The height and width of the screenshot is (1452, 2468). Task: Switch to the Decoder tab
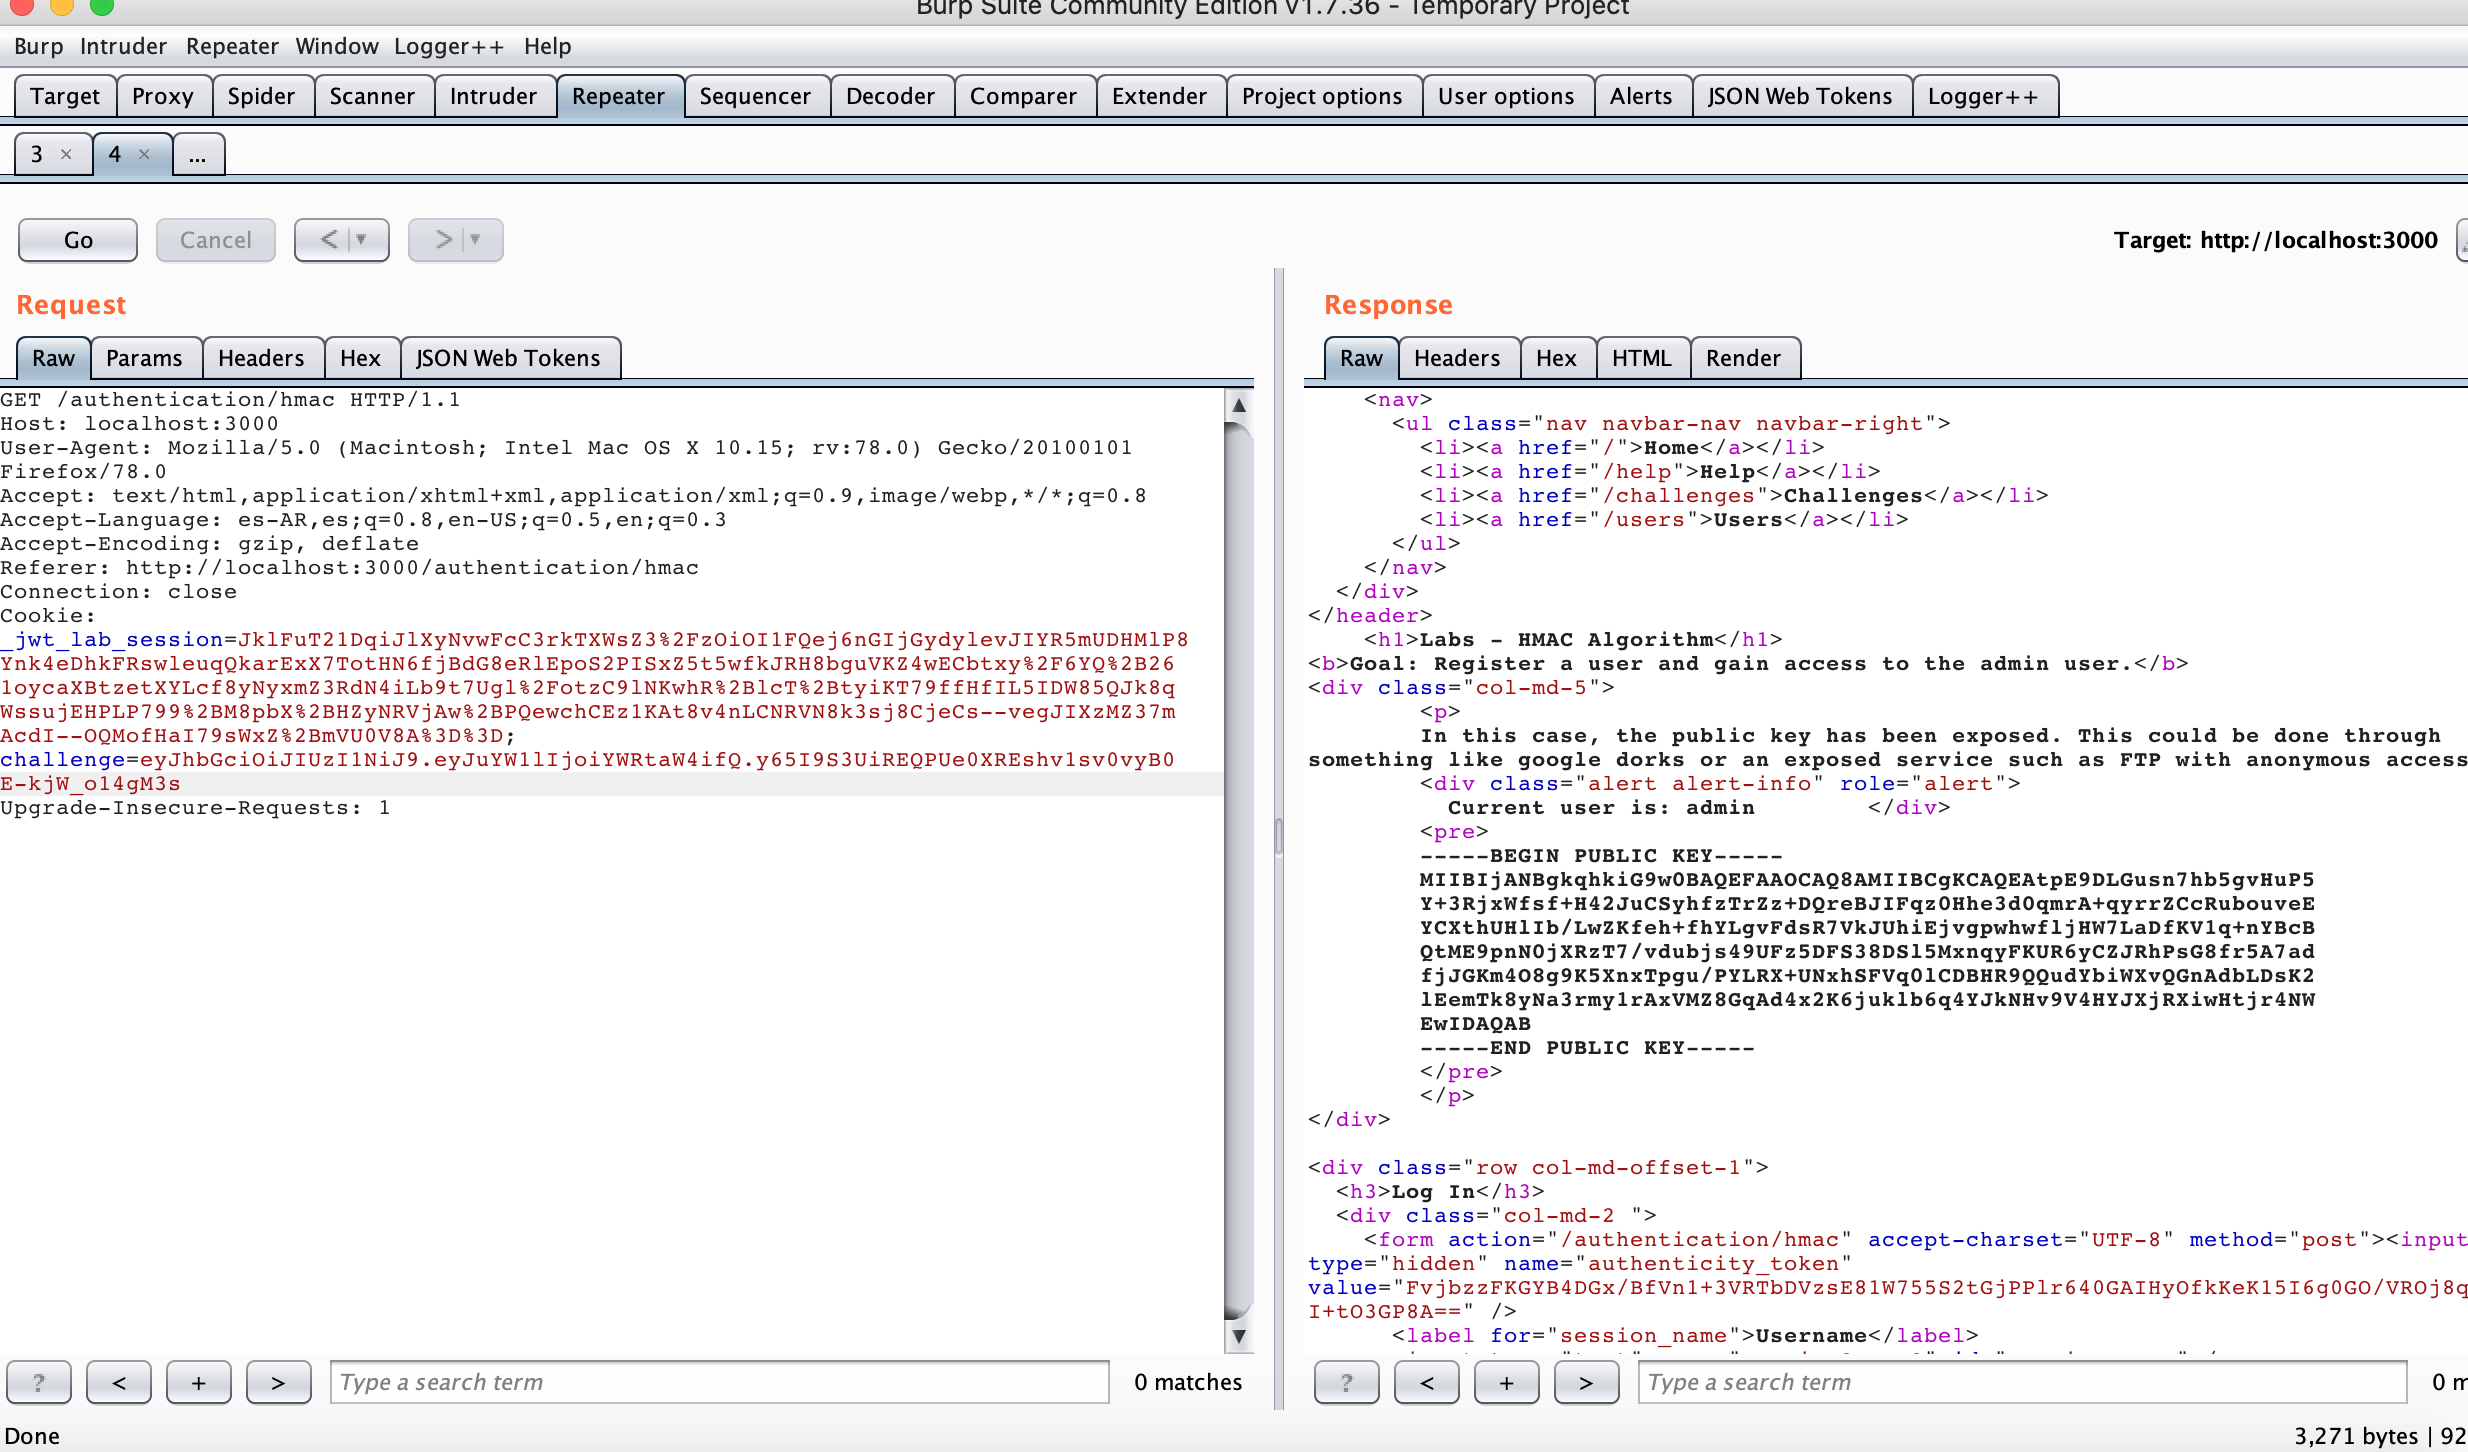click(890, 96)
